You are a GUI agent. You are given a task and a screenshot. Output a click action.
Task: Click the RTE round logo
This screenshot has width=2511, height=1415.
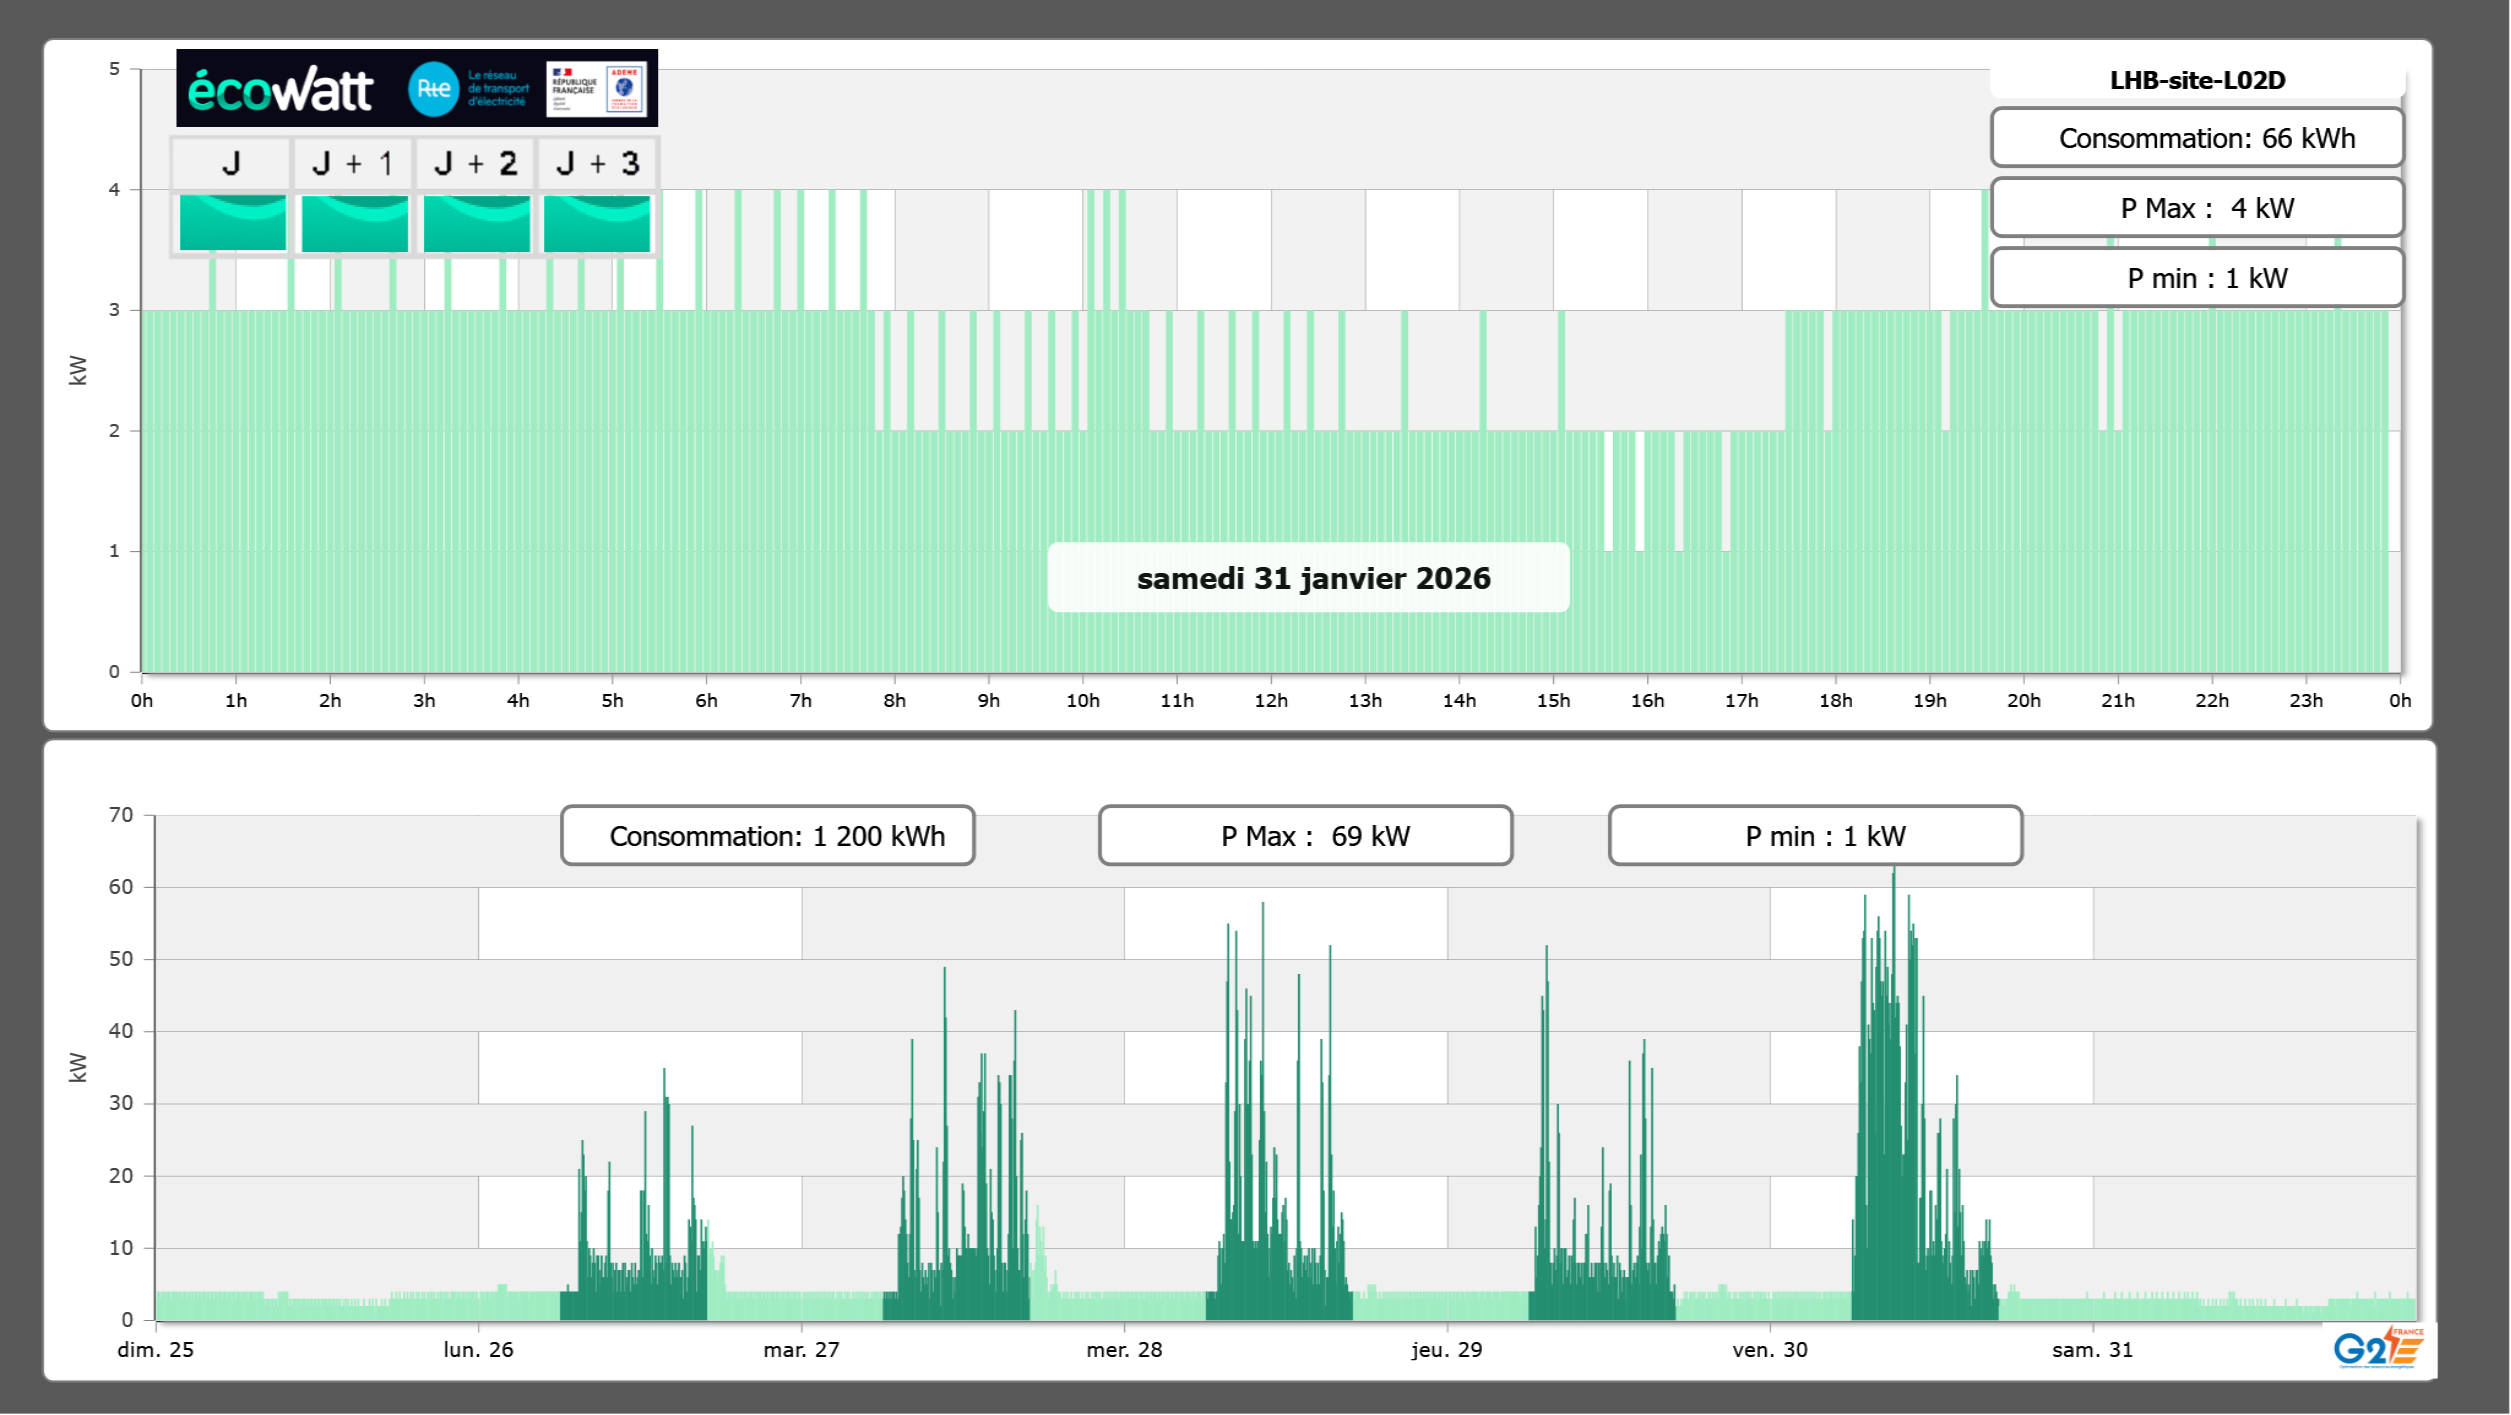click(x=433, y=89)
